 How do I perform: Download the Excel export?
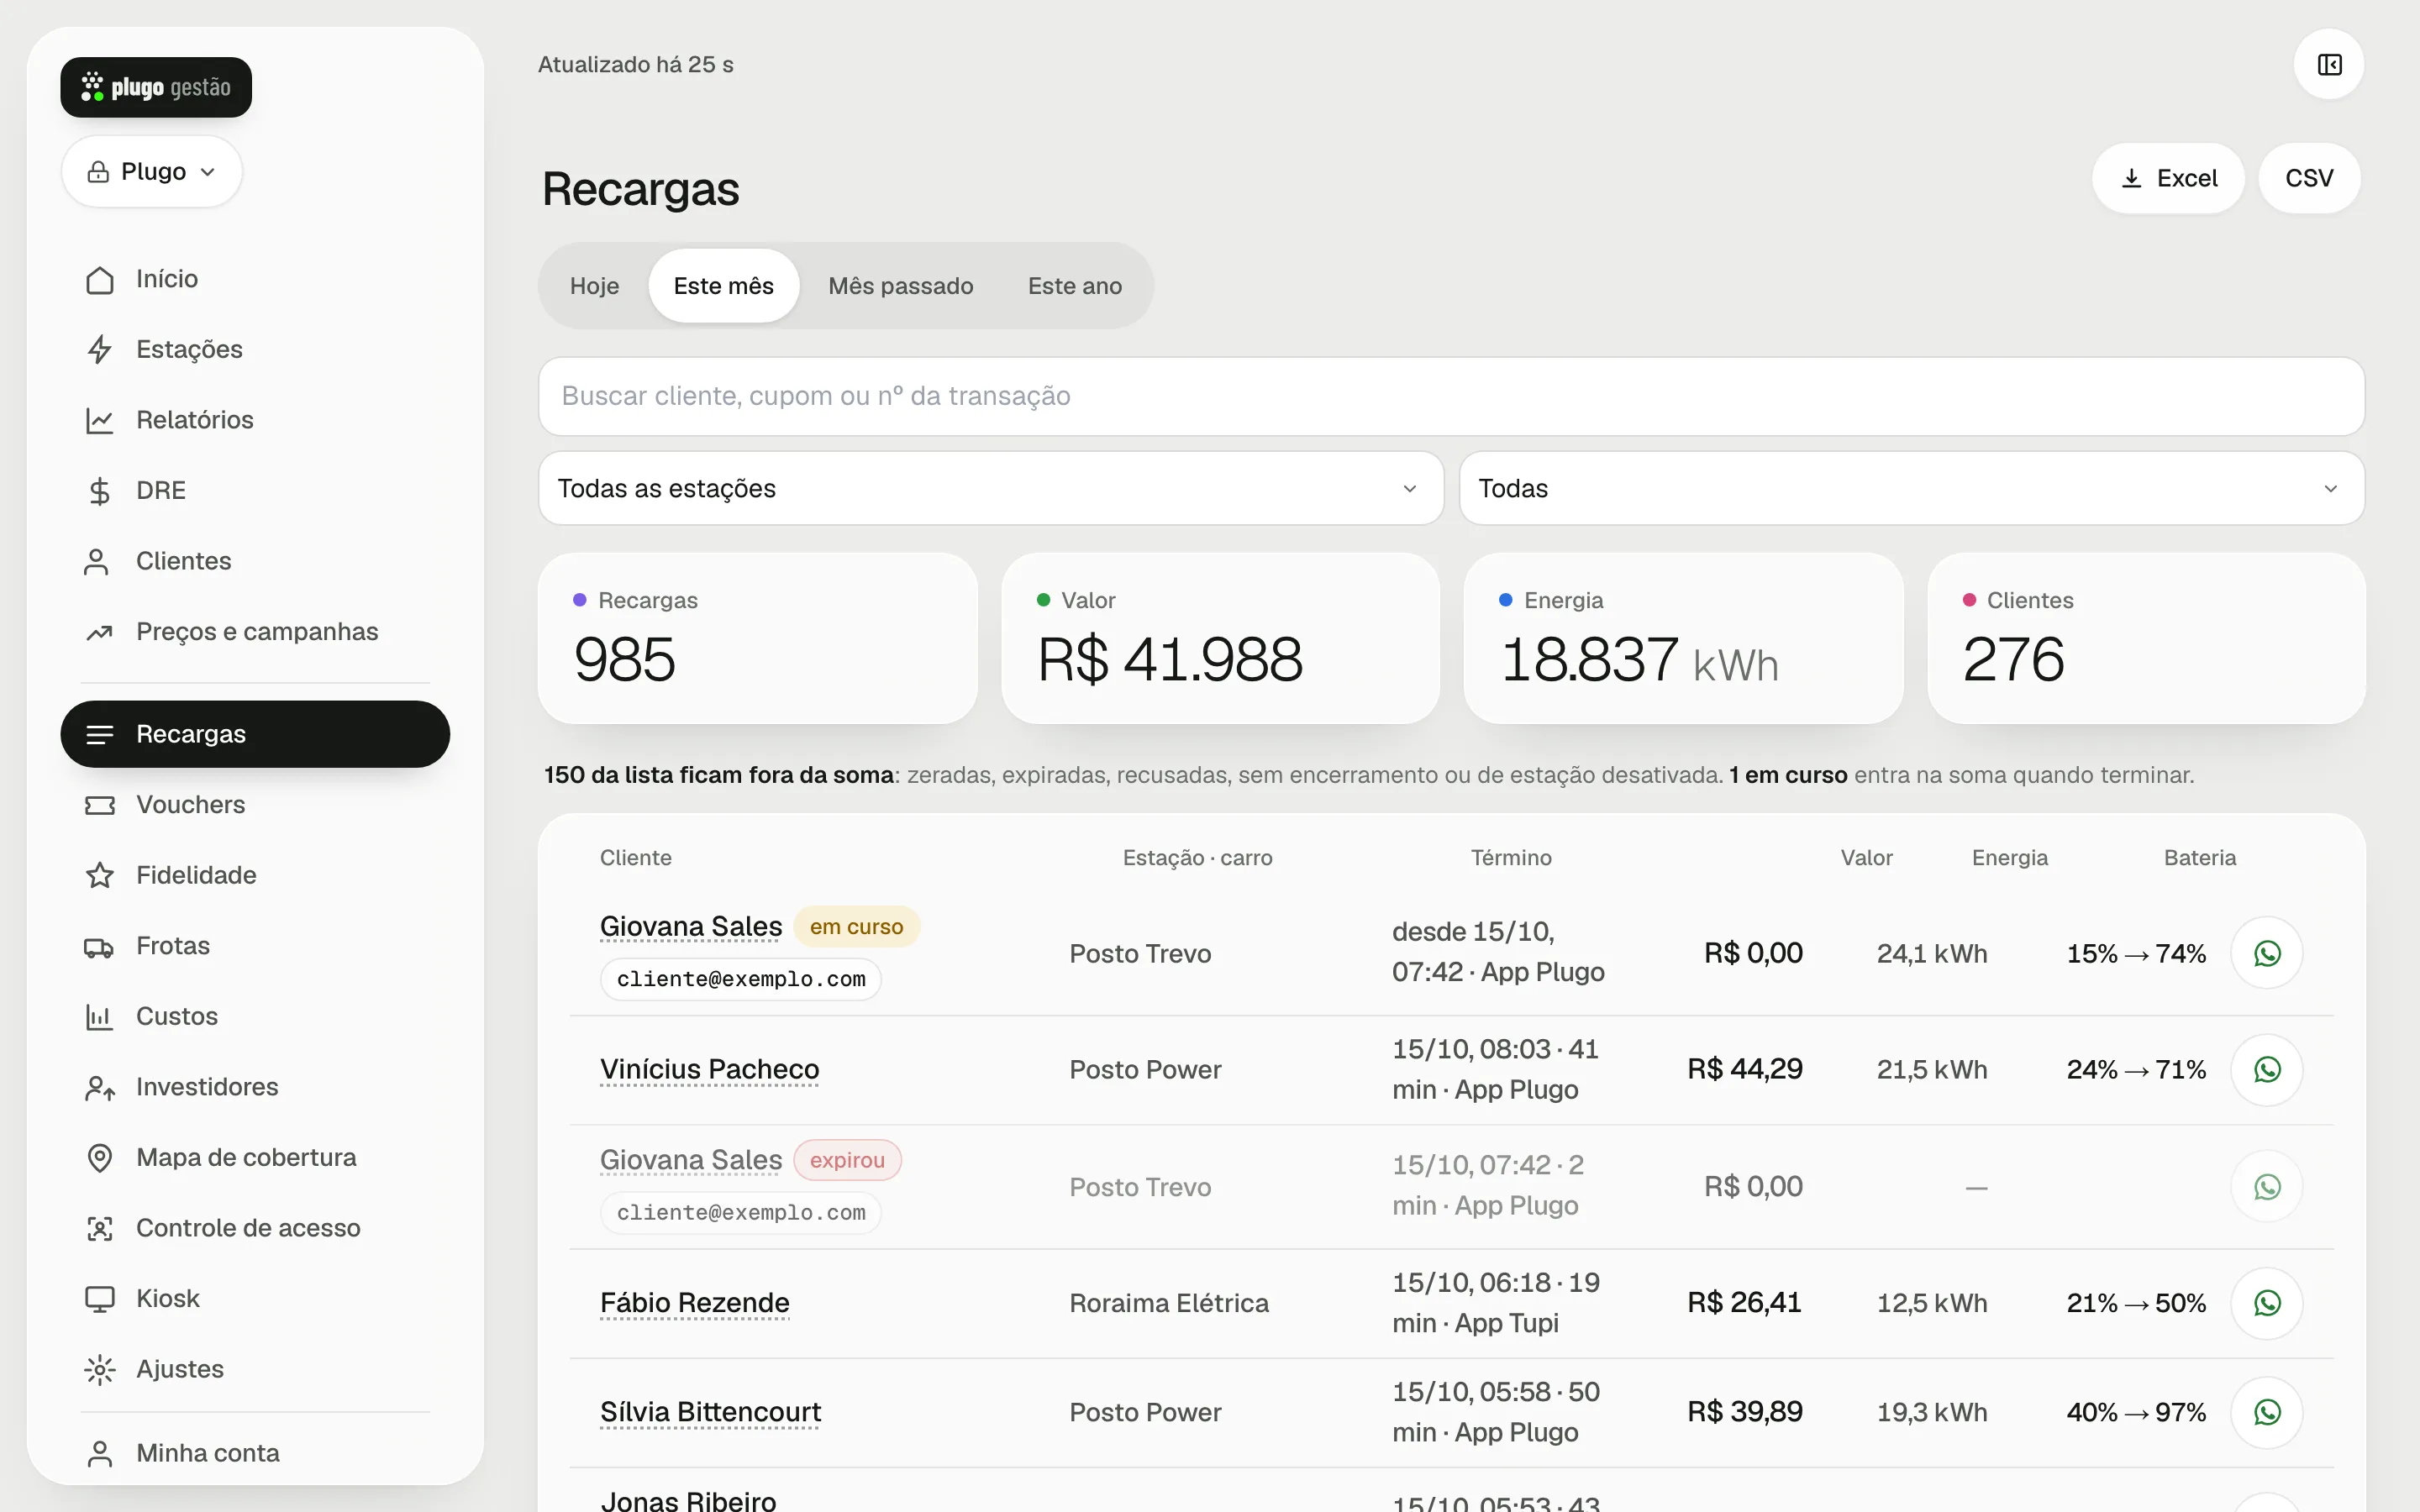coord(2168,178)
